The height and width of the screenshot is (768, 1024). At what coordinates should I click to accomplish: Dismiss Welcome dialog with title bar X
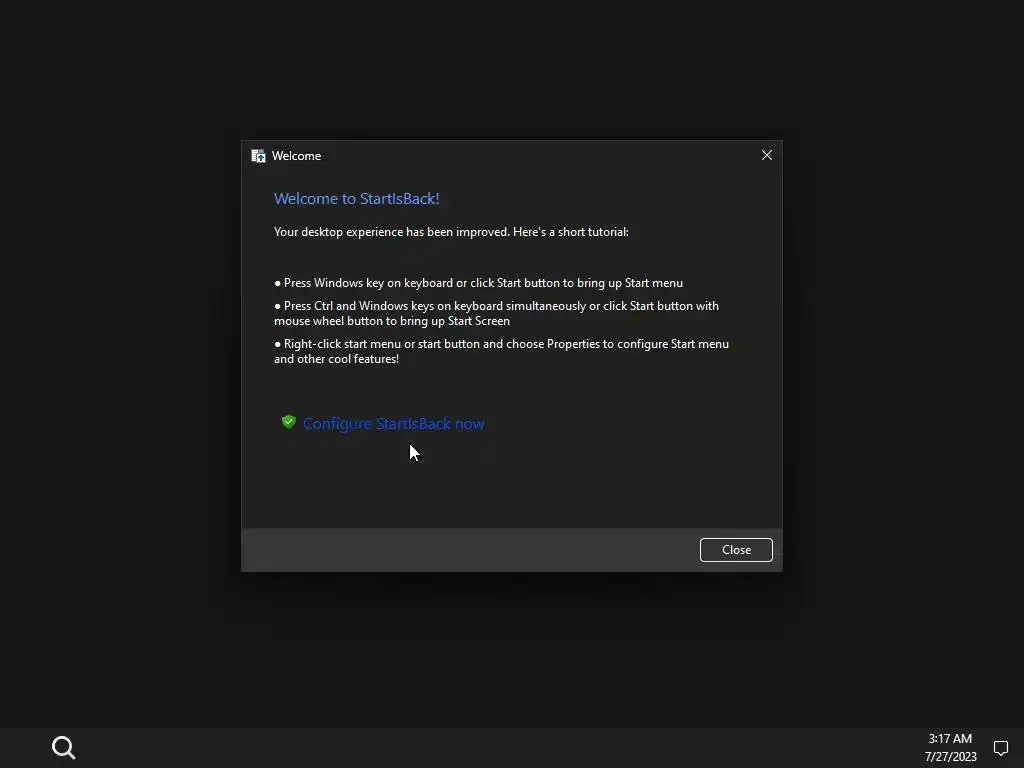coord(767,155)
